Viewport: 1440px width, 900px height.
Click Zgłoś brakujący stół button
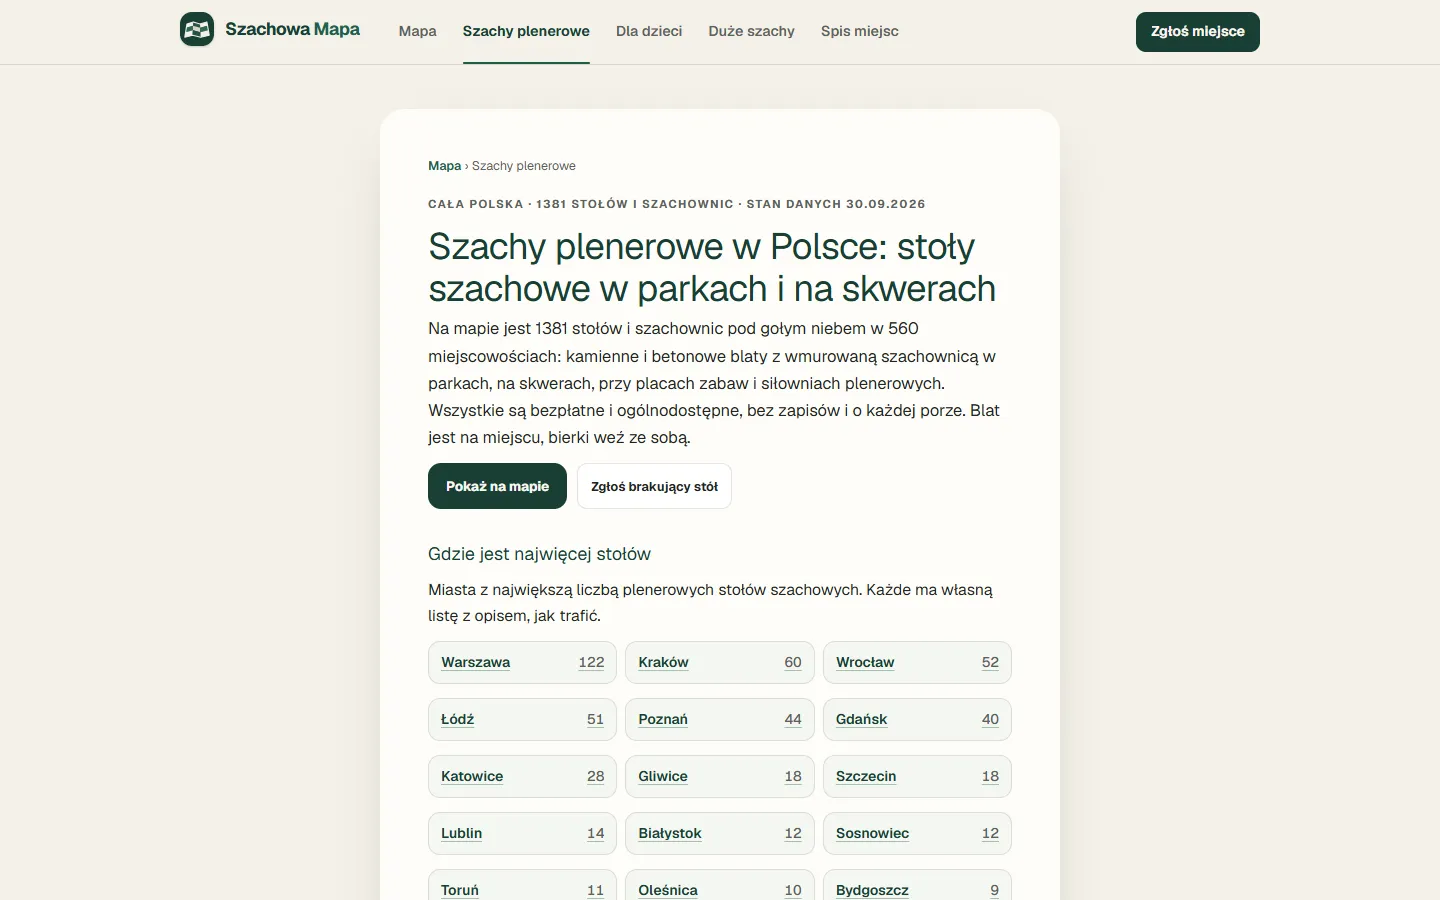click(654, 486)
